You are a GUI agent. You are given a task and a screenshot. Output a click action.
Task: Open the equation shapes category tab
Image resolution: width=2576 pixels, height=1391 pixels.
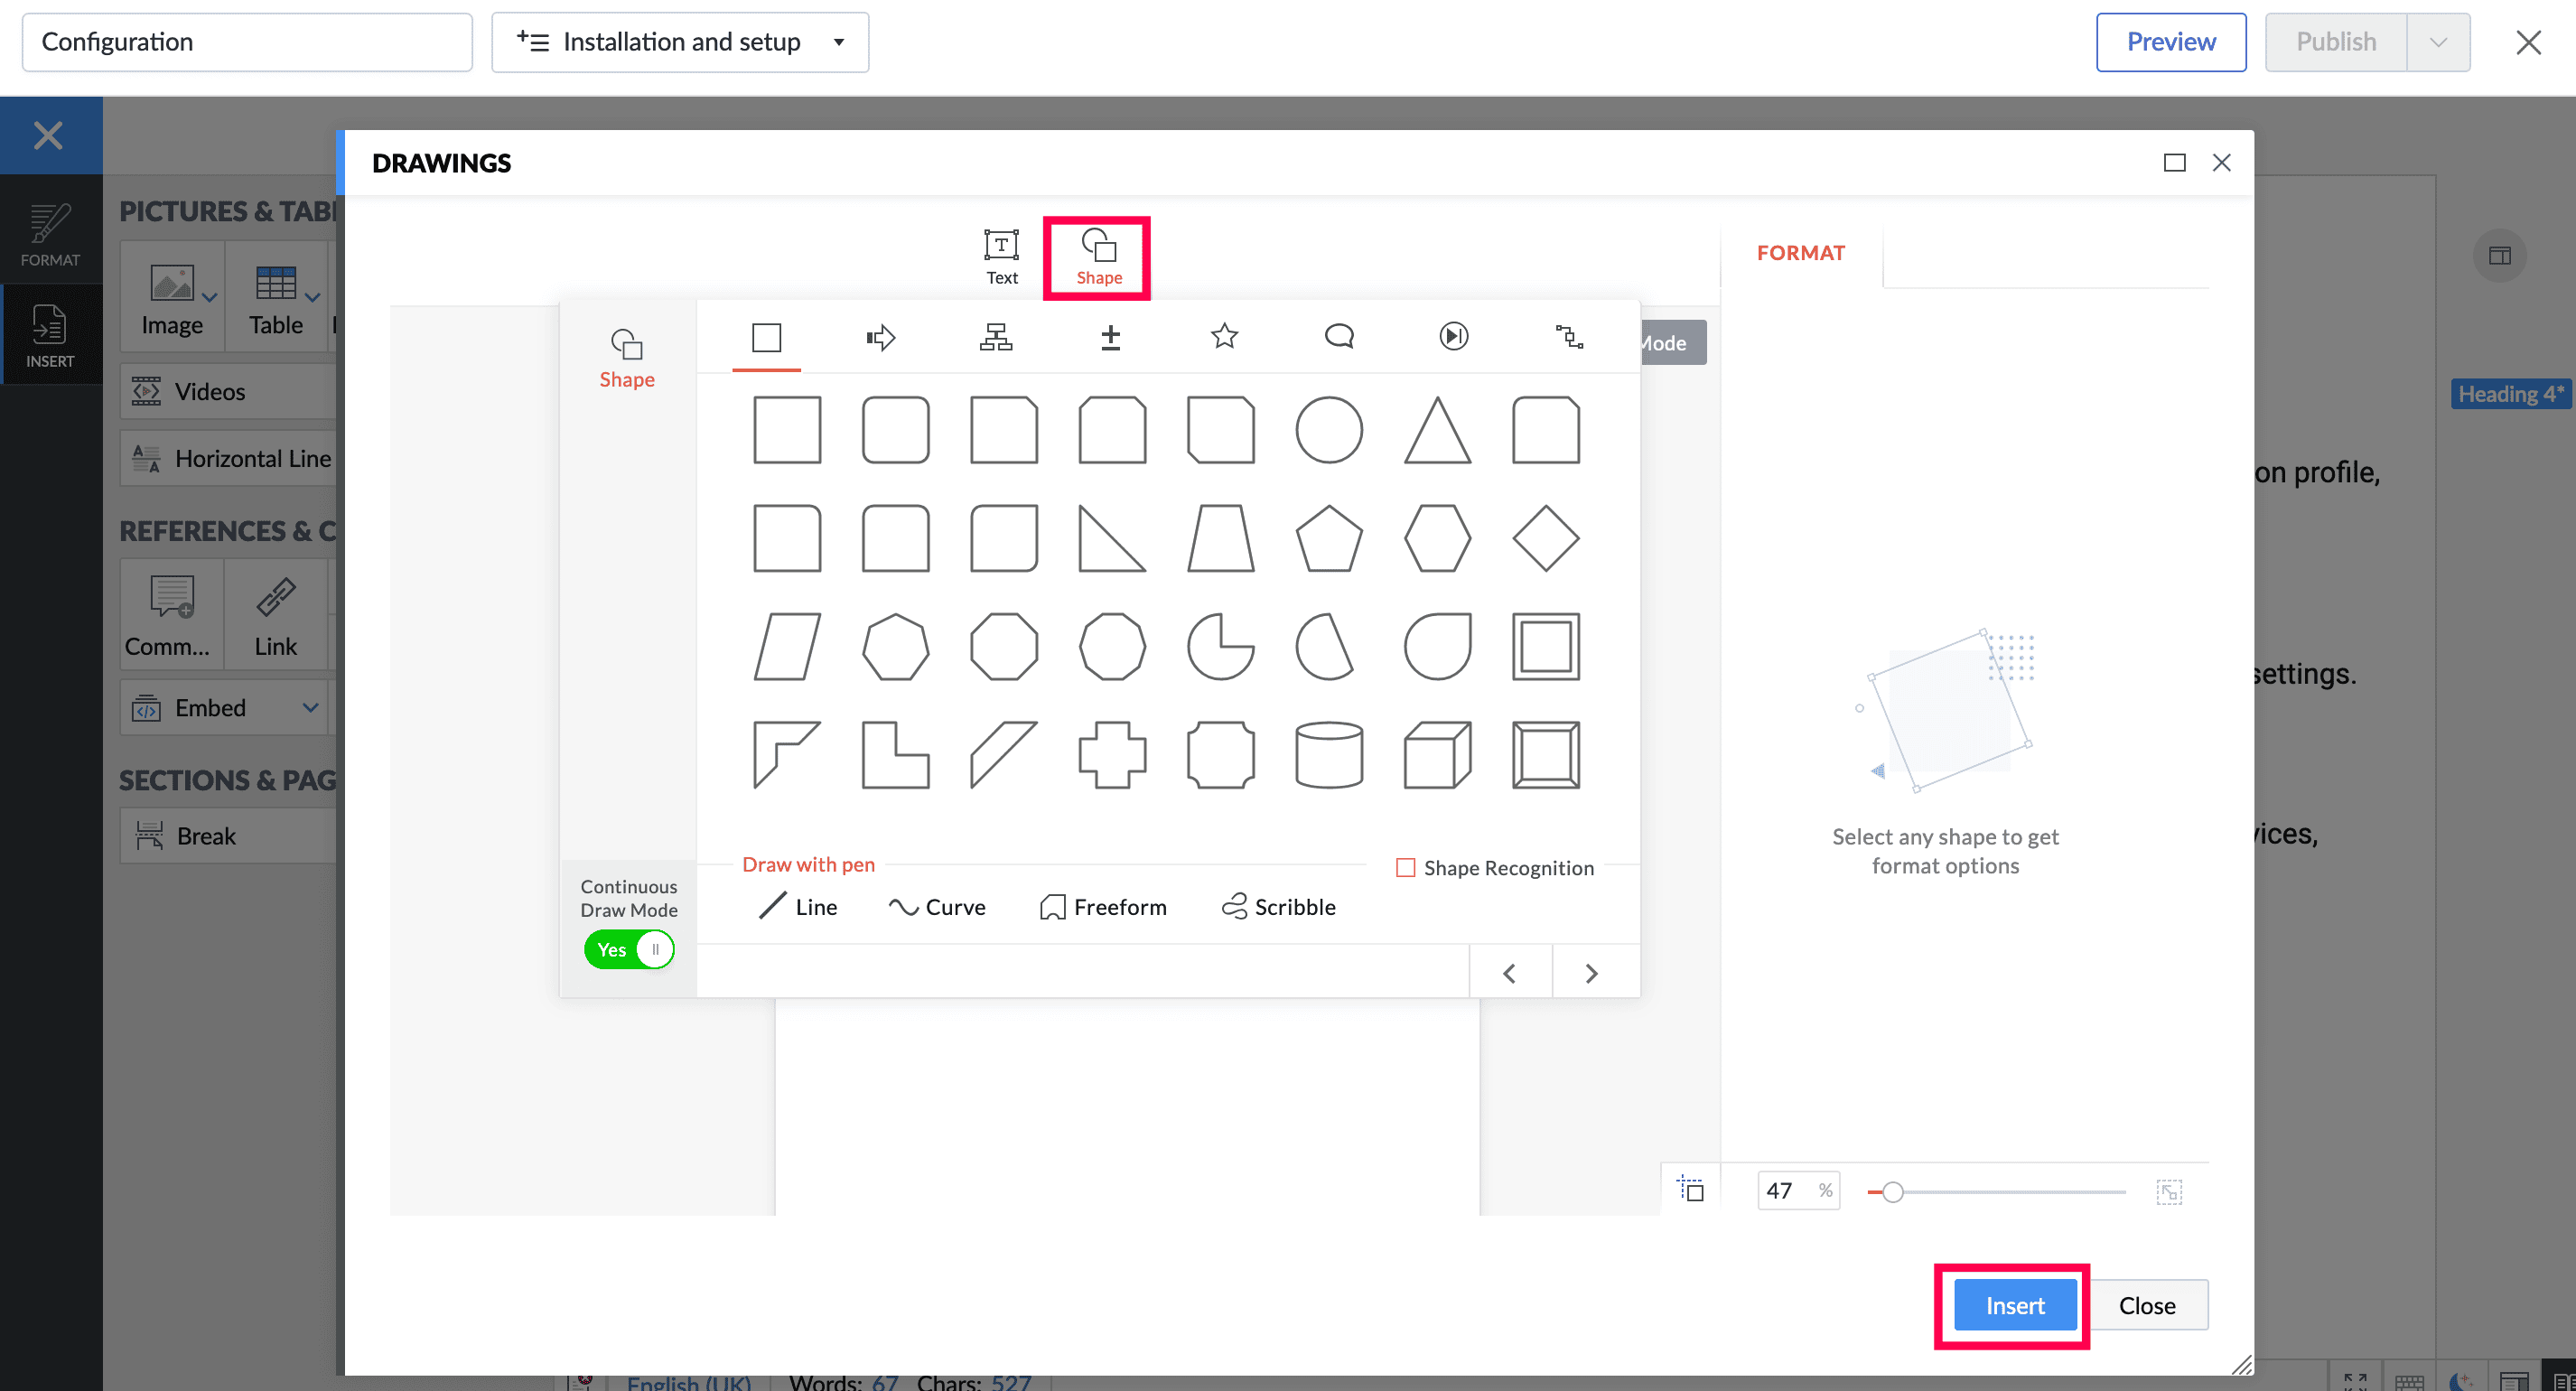click(1110, 337)
